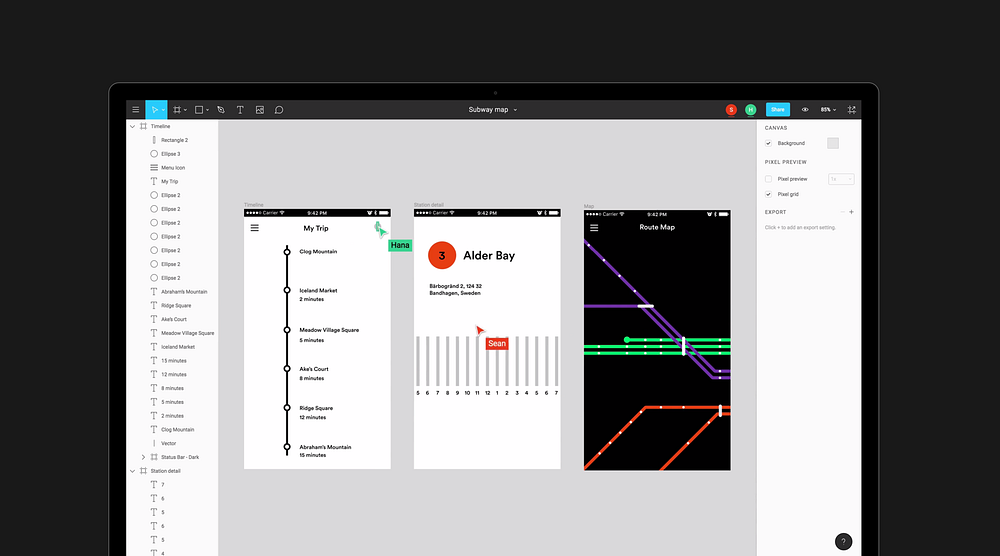This screenshot has height=556, width=1000.
Task: Click the text glyph beside My Trip layer
Action: point(154,181)
